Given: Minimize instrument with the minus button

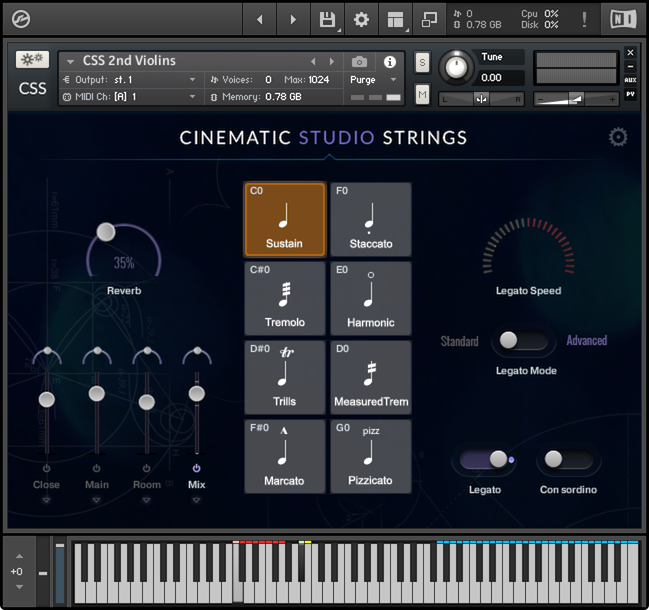Looking at the screenshot, I should click(x=630, y=66).
